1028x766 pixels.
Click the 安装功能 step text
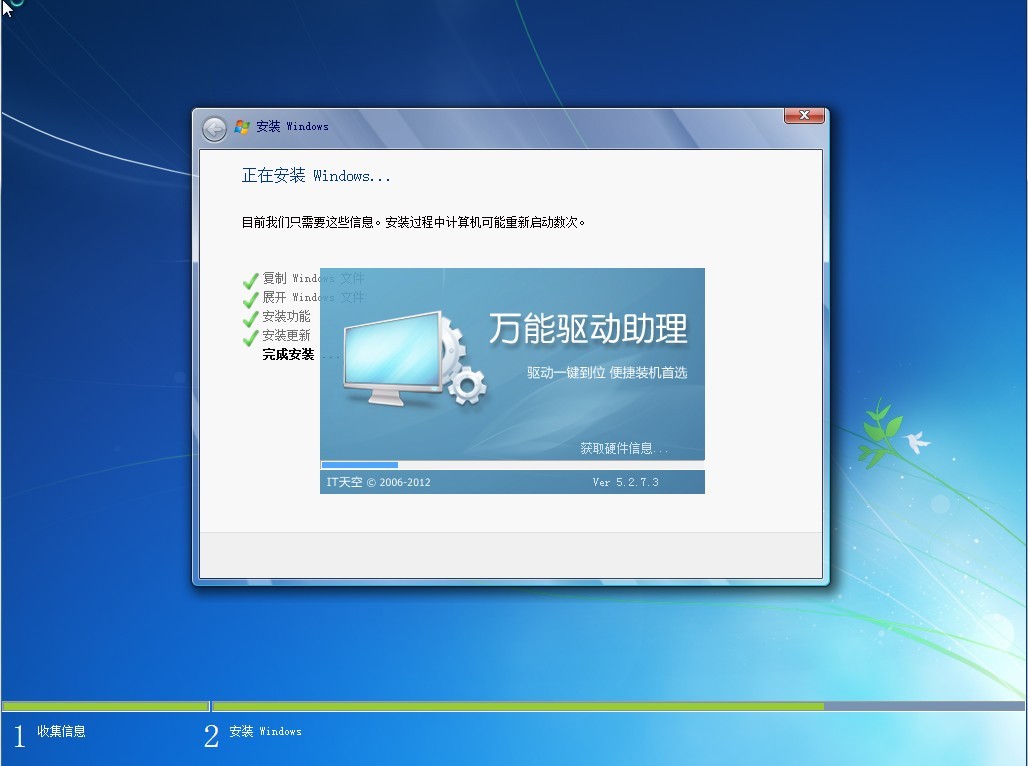[x=286, y=316]
